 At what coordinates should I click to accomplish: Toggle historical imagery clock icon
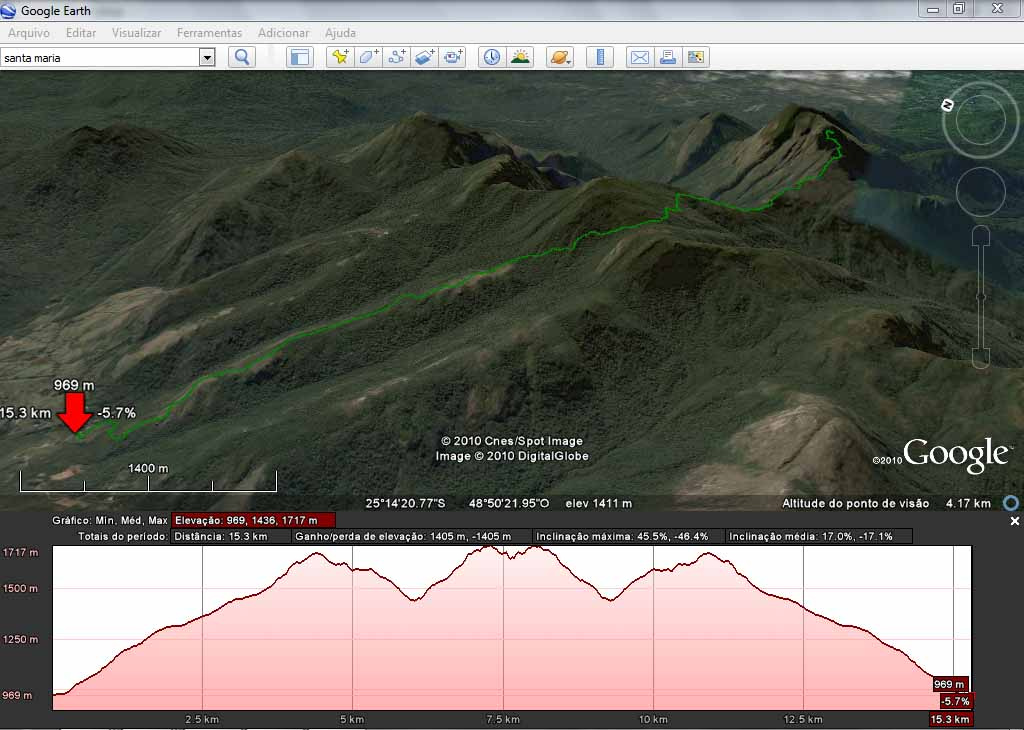(492, 57)
